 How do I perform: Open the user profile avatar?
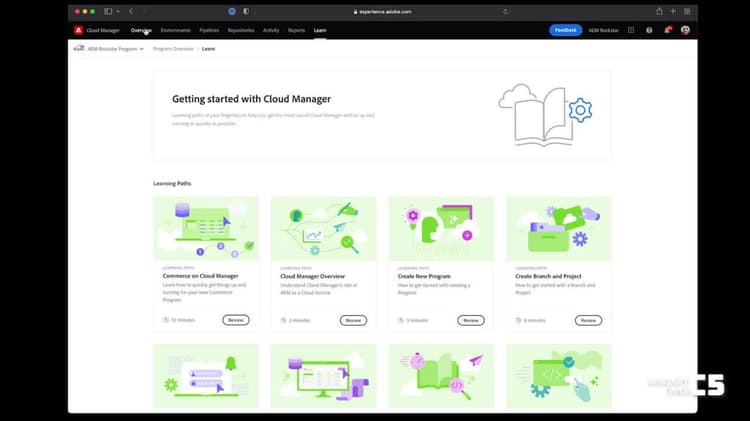tap(685, 30)
